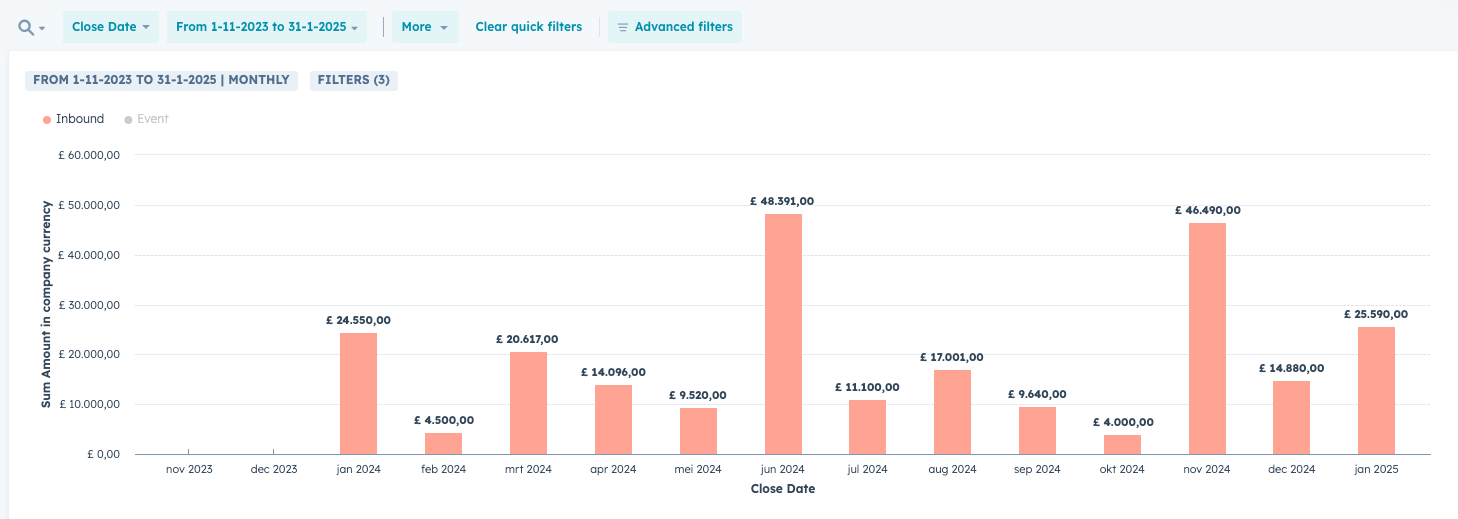Click the FILTERS (3) badge
Viewport: 1458px width, 519px height.
click(354, 80)
